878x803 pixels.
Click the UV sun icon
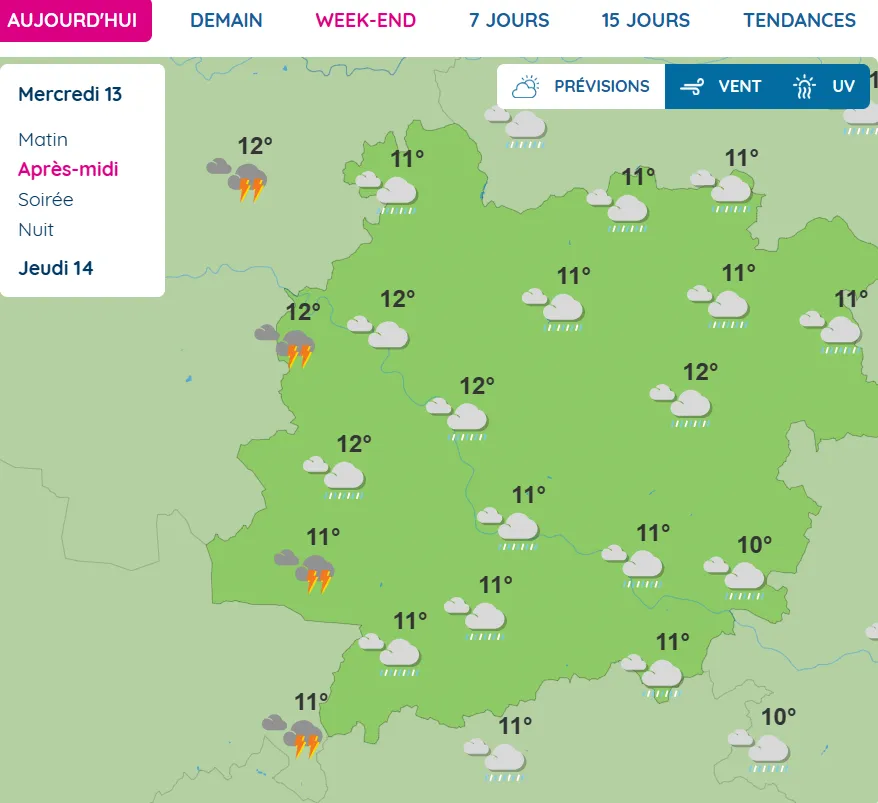click(x=804, y=87)
